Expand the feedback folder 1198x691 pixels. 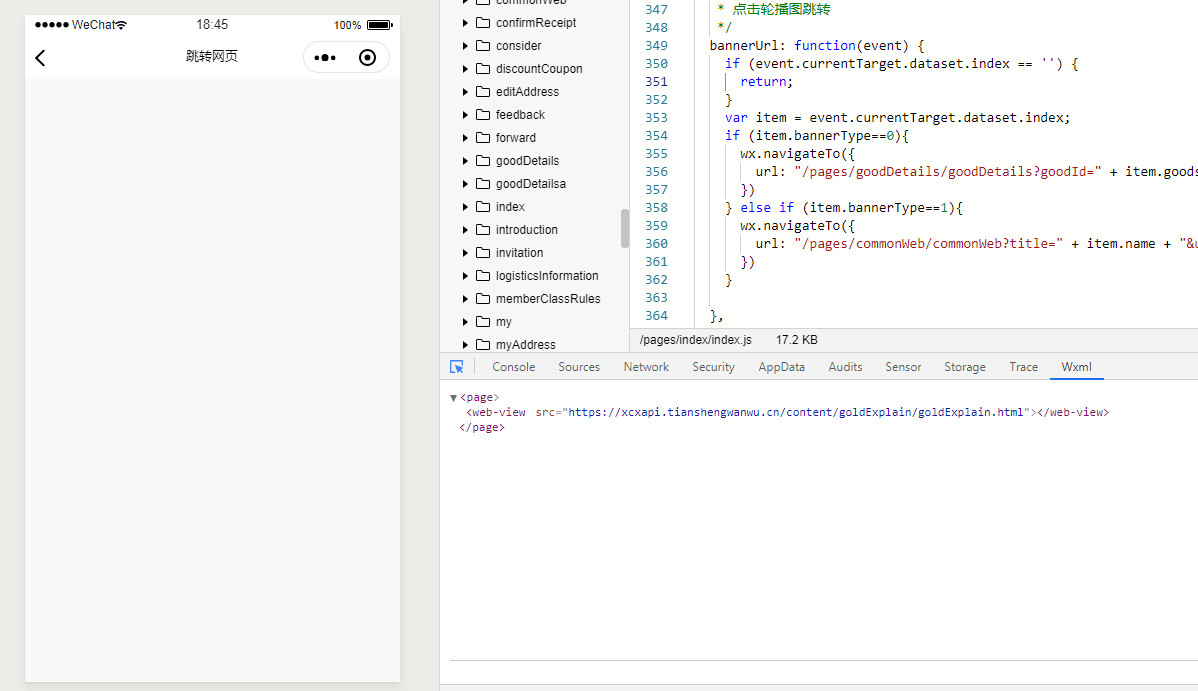(x=465, y=115)
